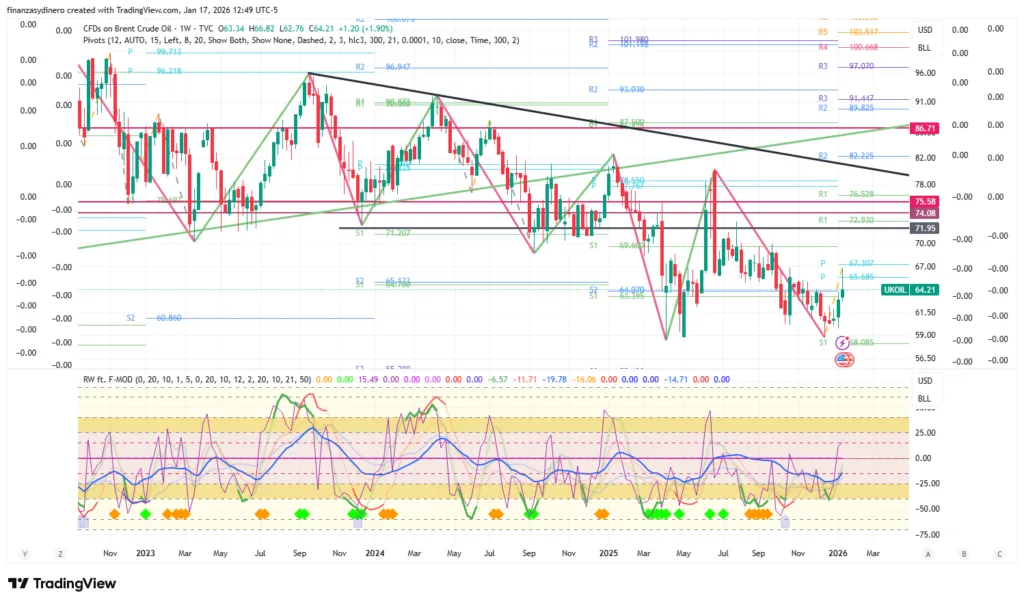Open USD currency selector in the indicator pane

[924, 381]
